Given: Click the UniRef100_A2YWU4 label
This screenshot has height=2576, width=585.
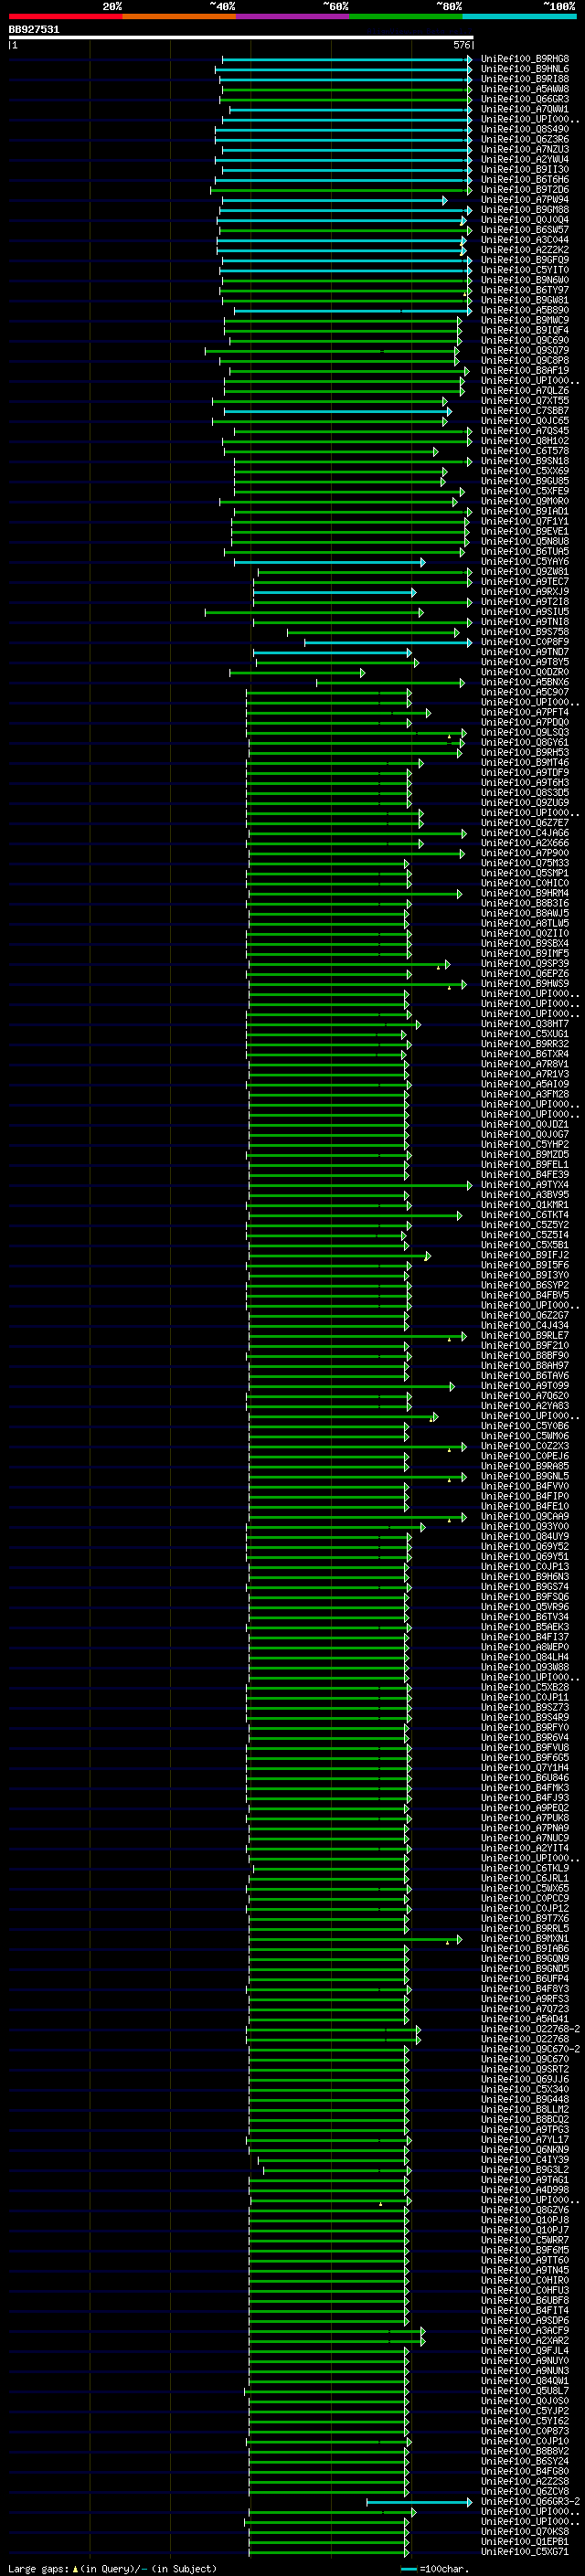Looking at the screenshot, I should point(525,159).
